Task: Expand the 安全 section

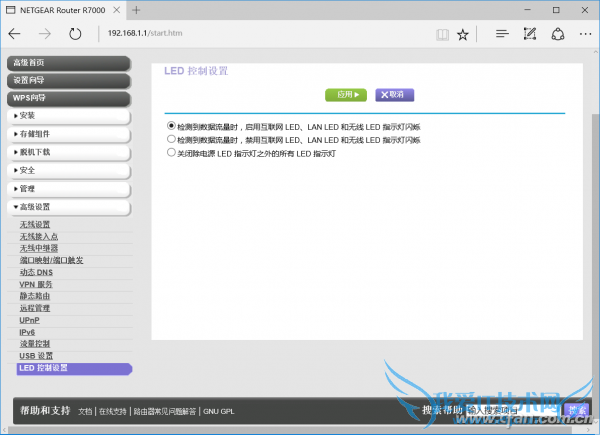Action: pos(69,171)
